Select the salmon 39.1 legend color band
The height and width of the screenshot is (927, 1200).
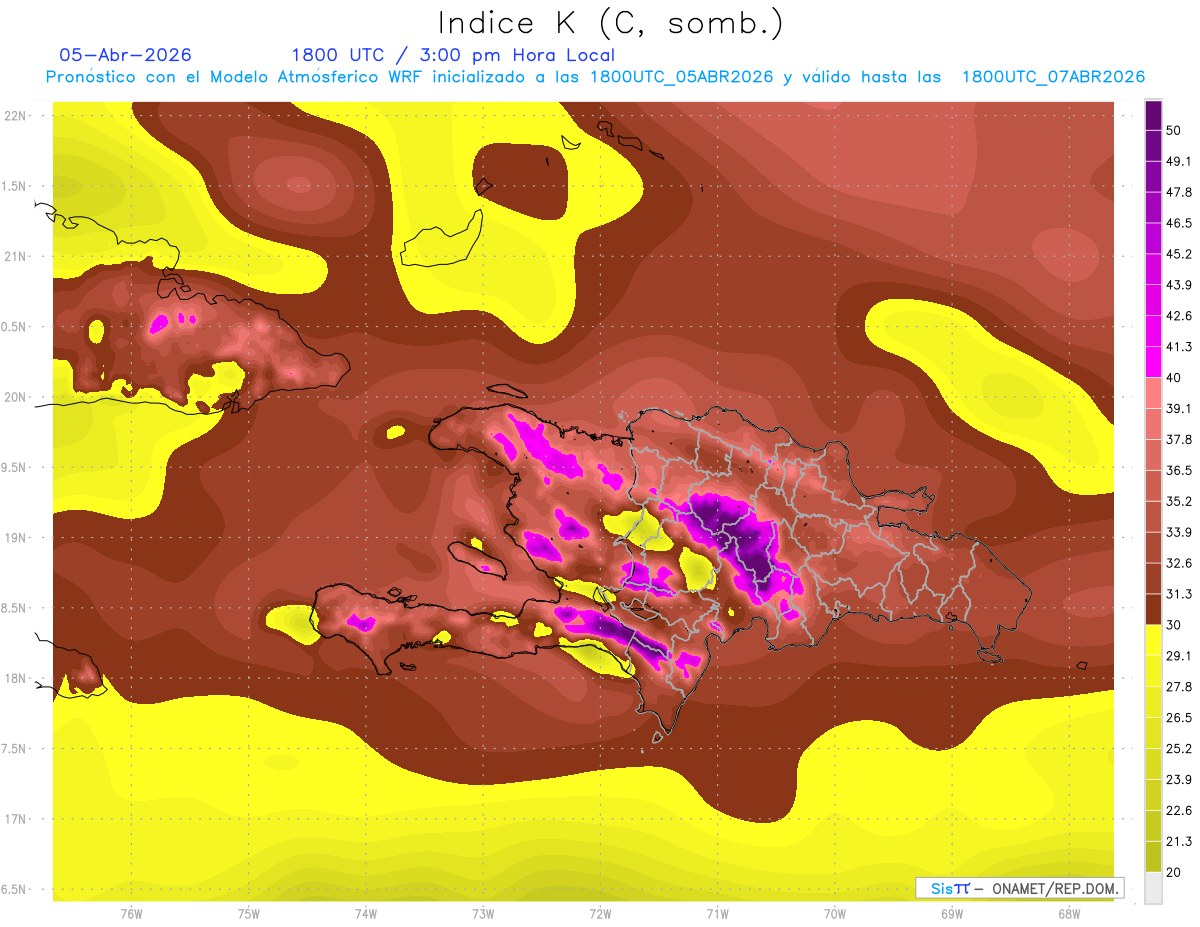click(1153, 392)
